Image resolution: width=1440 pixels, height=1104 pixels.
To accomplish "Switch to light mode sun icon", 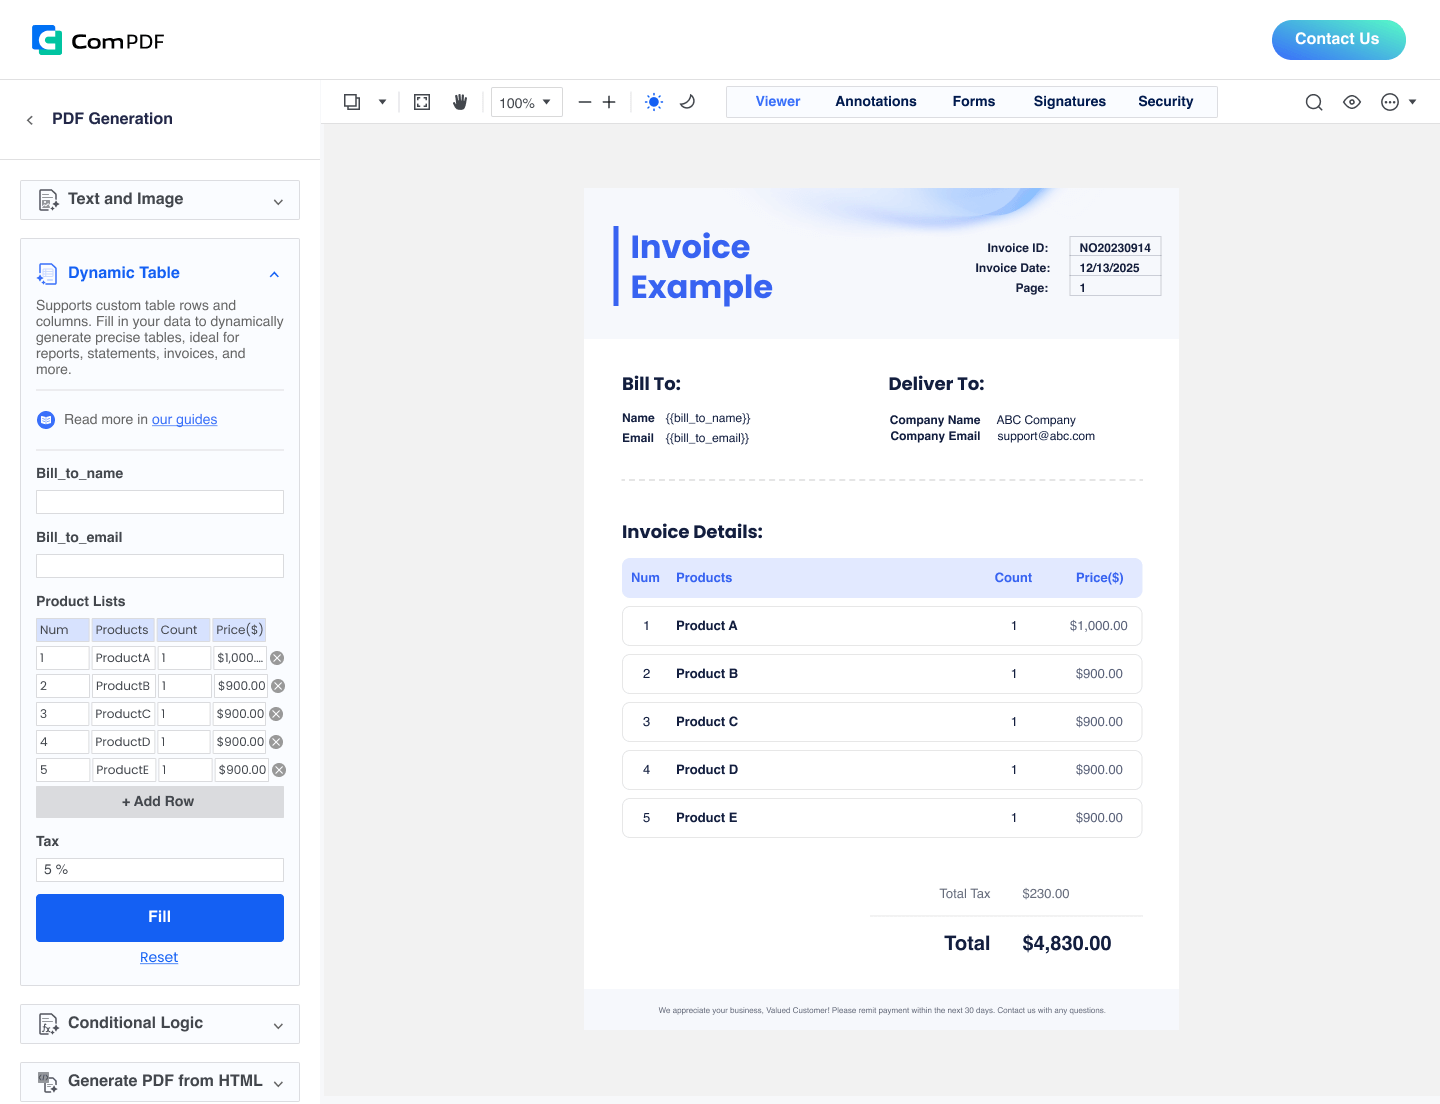I will coord(654,102).
